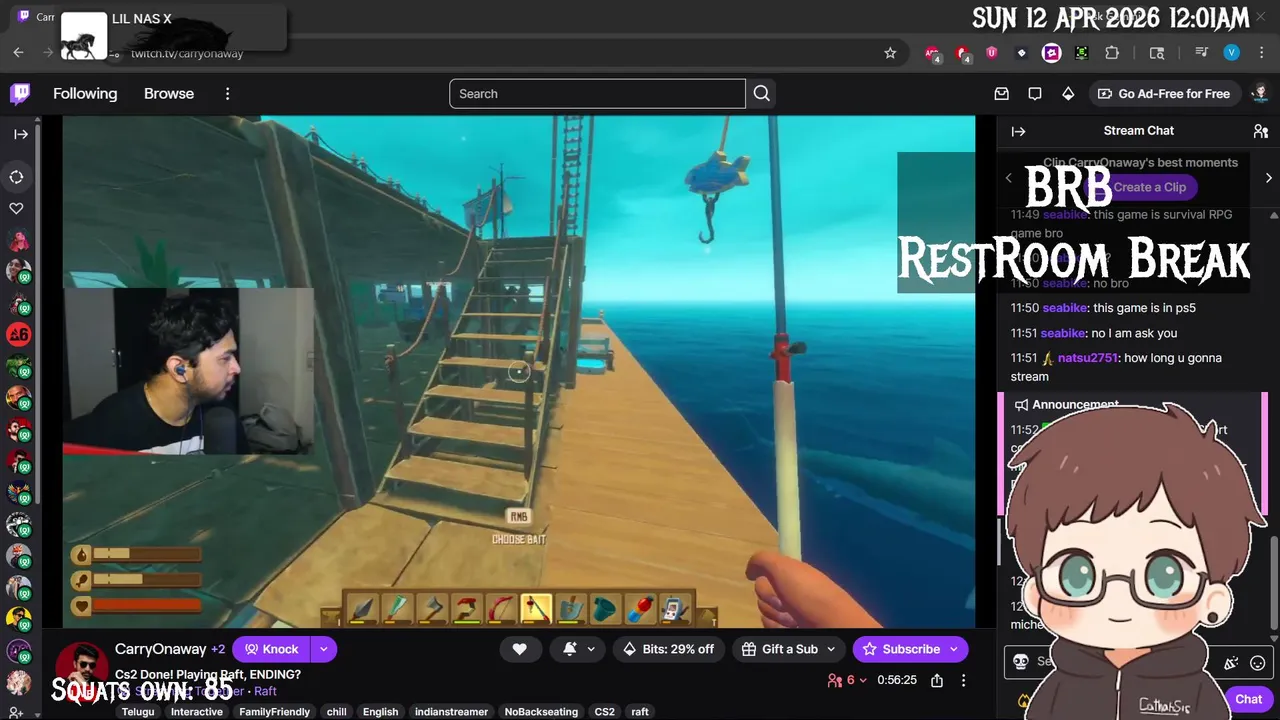Image resolution: width=1280 pixels, height=720 pixels.
Task: Open the Following tab
Action: pos(85,94)
